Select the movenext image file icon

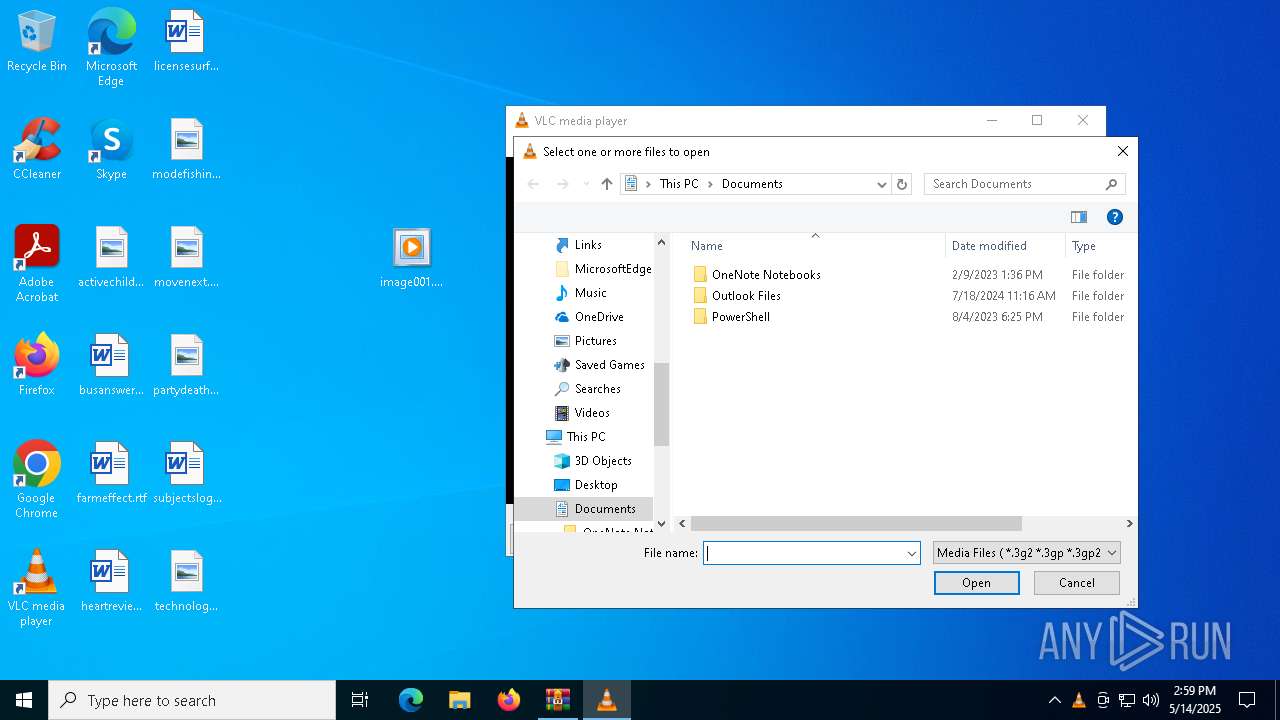click(186, 257)
